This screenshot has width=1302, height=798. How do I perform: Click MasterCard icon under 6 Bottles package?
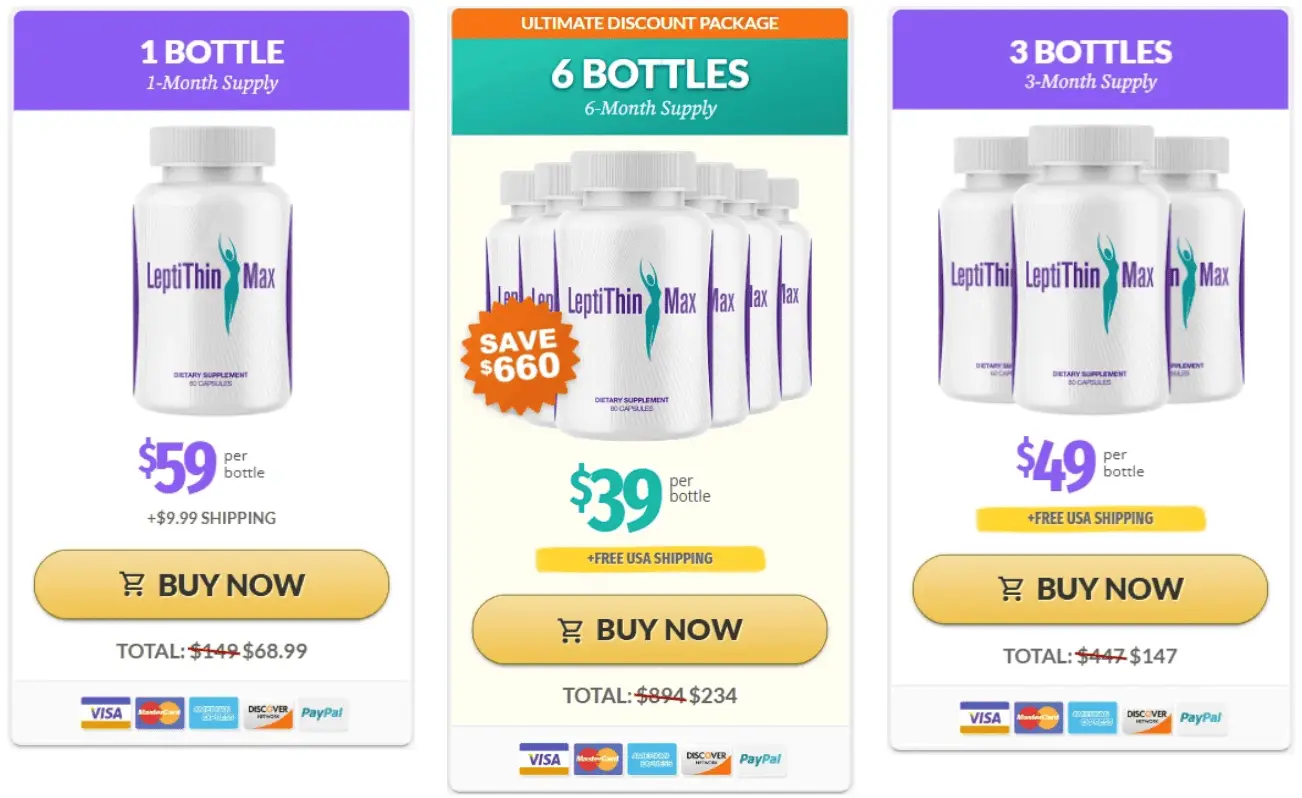tap(598, 759)
